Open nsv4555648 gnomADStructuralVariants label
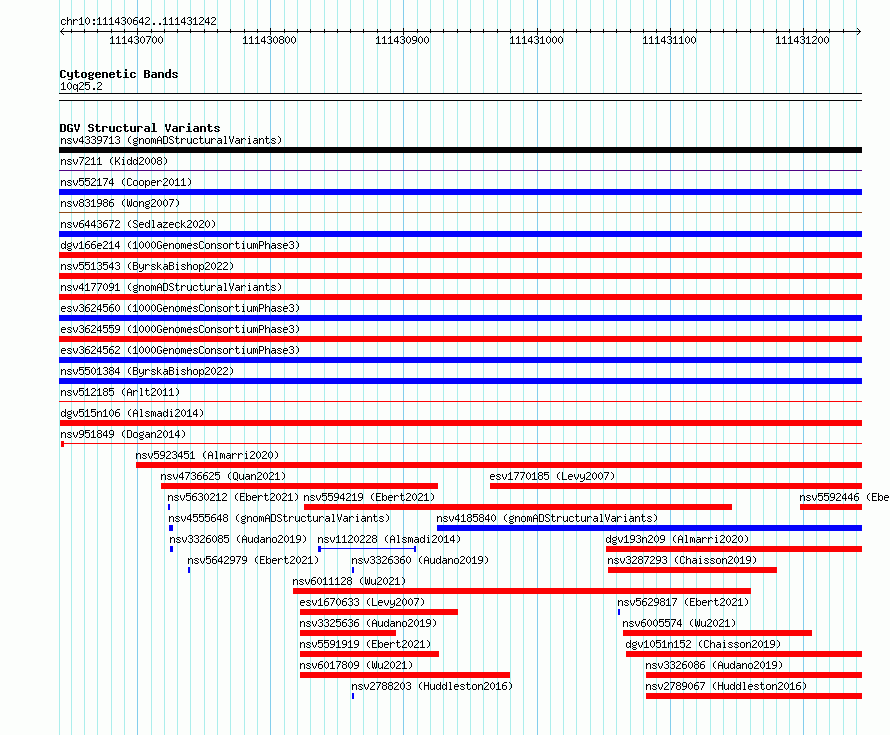 coord(279,518)
